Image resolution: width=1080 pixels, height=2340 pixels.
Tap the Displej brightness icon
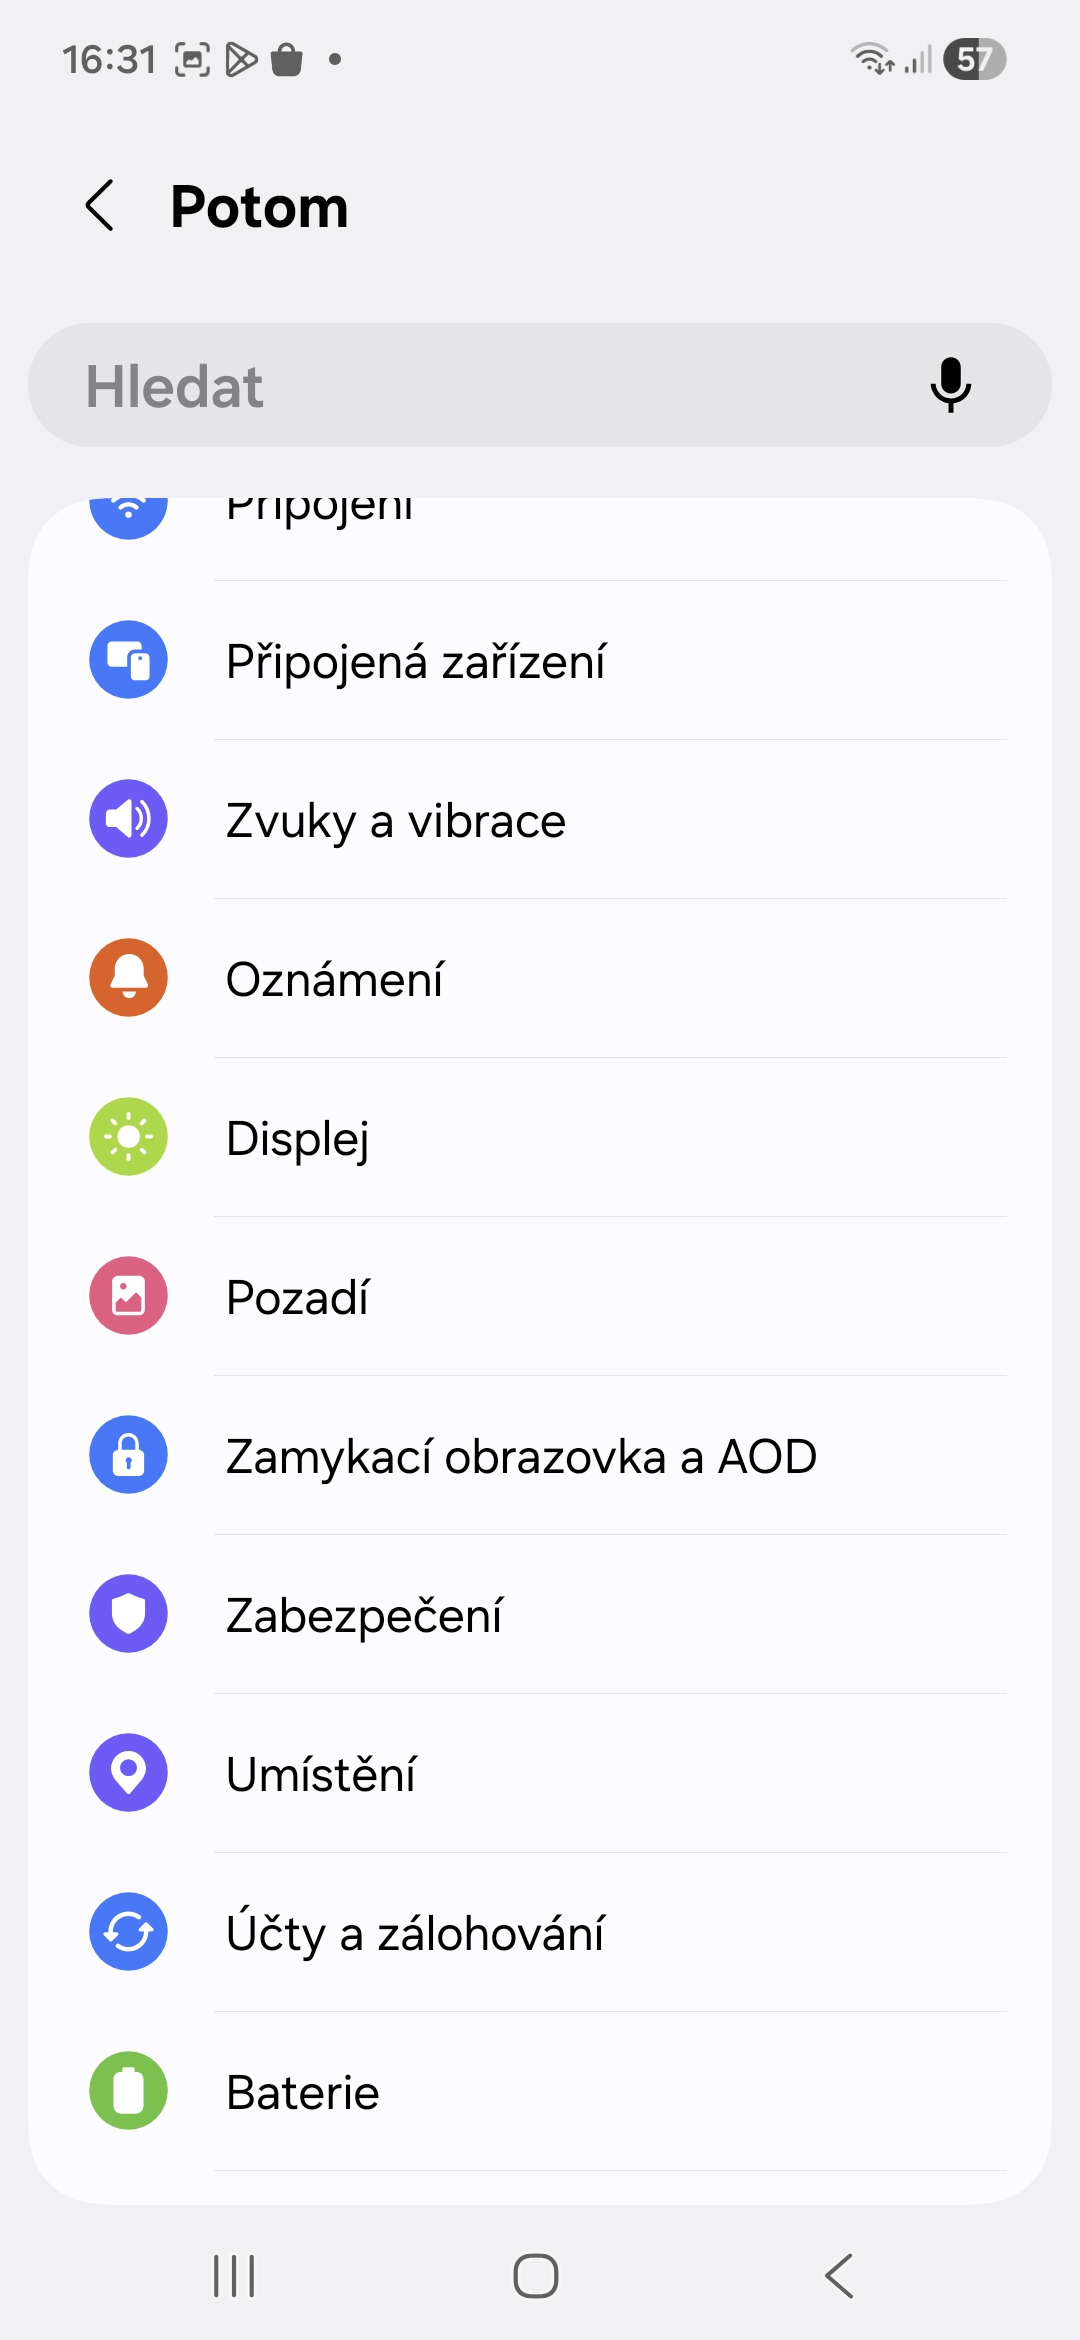coord(128,1137)
